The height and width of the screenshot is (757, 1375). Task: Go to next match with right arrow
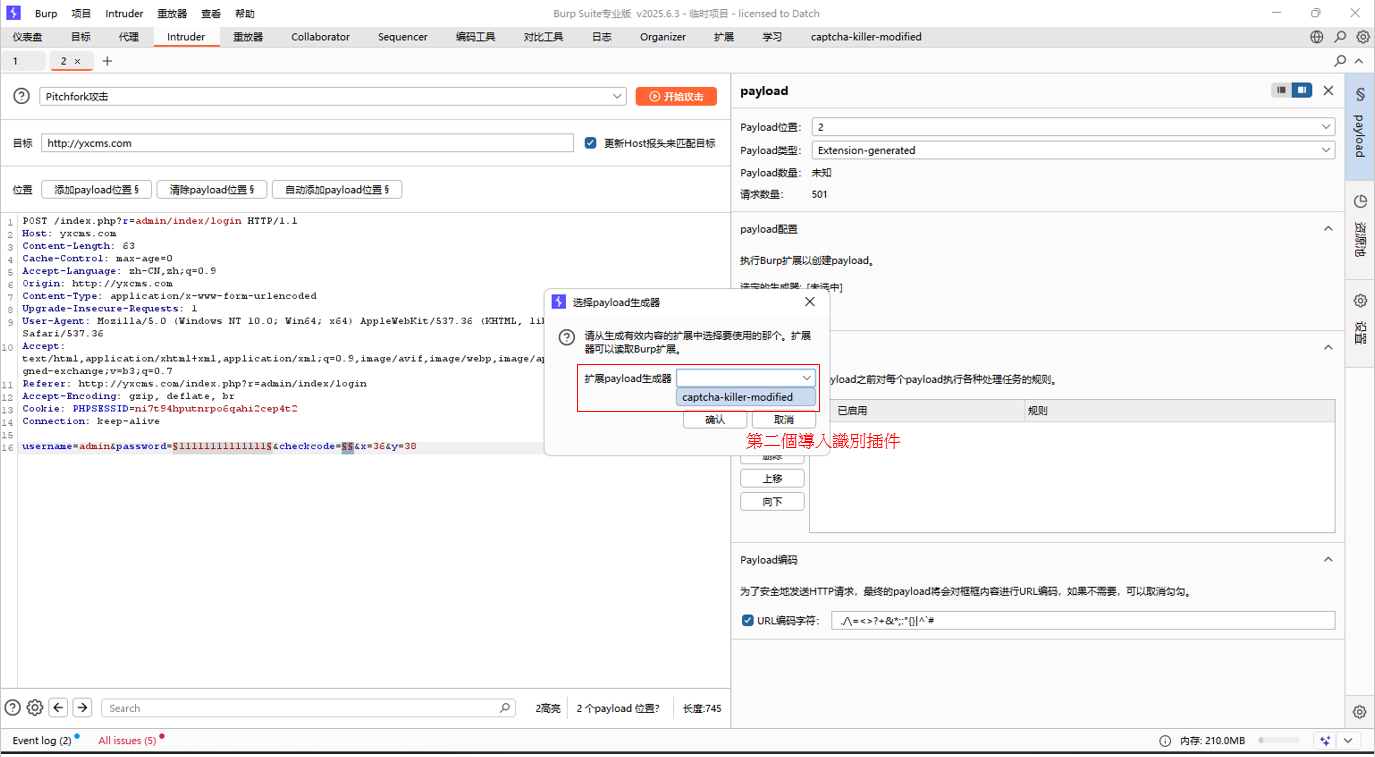click(83, 708)
